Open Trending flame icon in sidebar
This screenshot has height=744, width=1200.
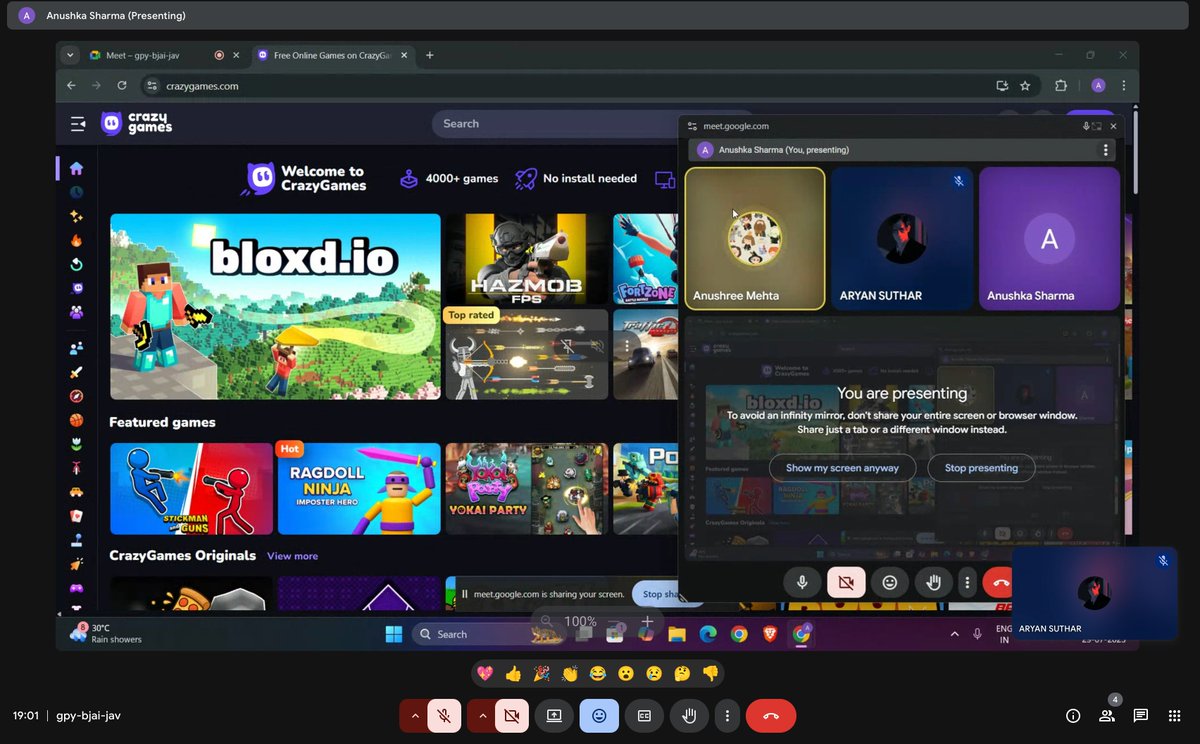[x=76, y=240]
